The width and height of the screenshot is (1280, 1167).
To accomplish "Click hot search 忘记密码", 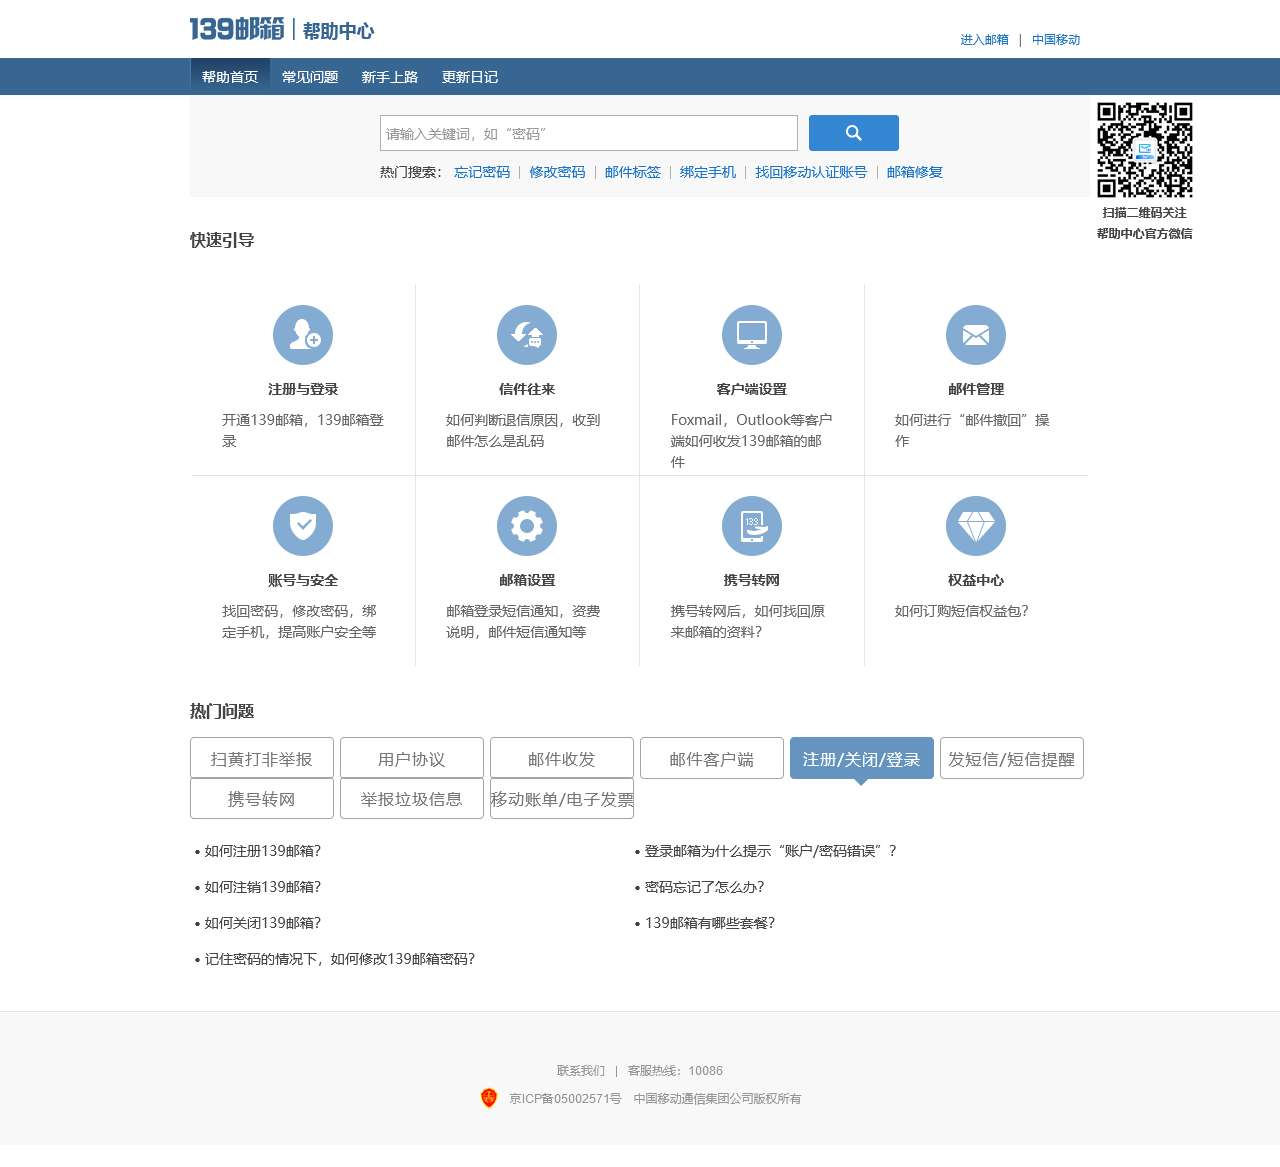I will click(482, 172).
